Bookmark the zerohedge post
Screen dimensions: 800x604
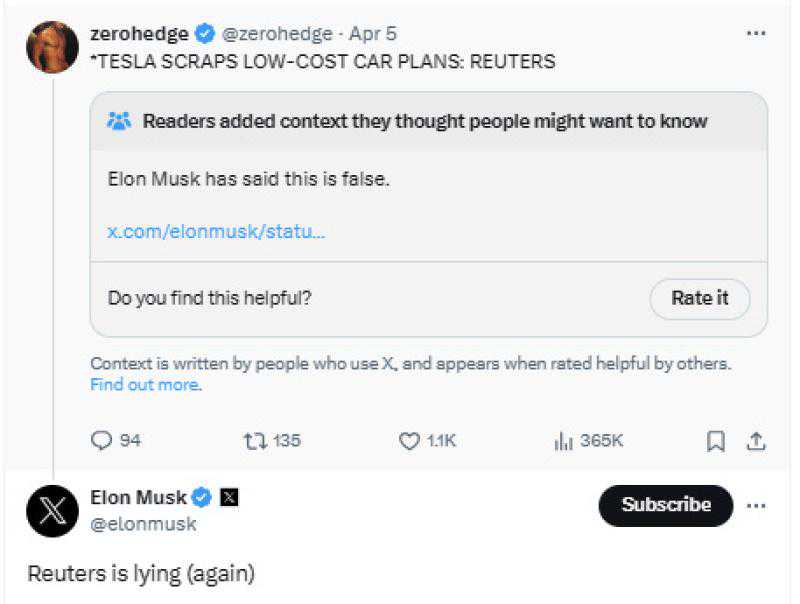(716, 441)
